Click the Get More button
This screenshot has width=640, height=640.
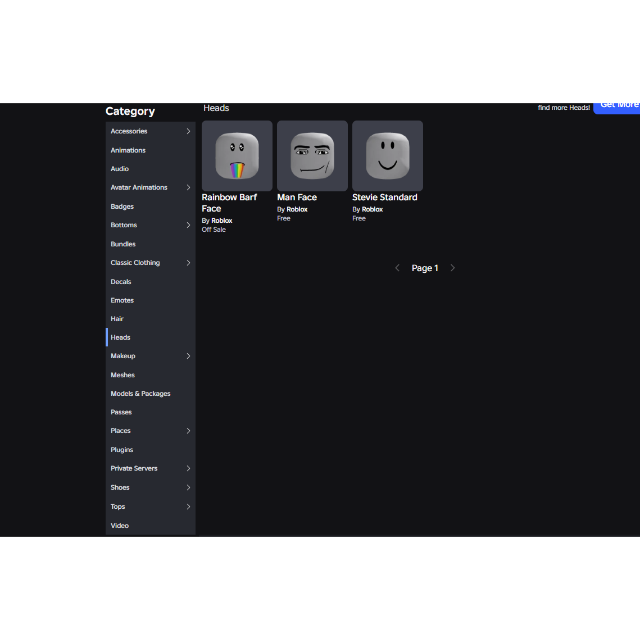coord(617,107)
